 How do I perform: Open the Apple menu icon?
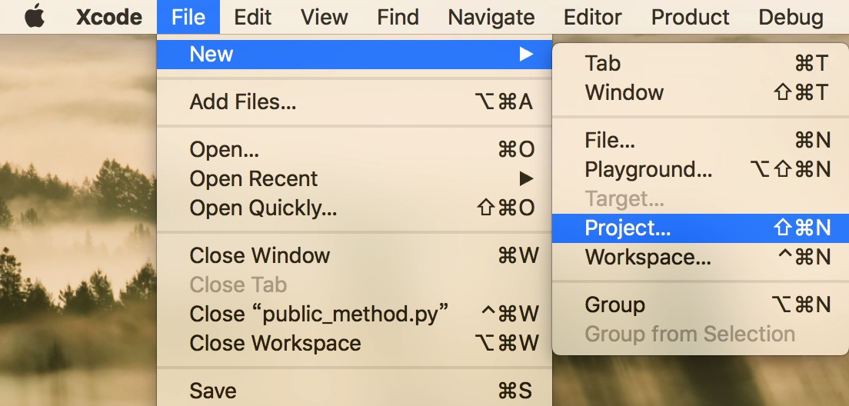(35, 16)
